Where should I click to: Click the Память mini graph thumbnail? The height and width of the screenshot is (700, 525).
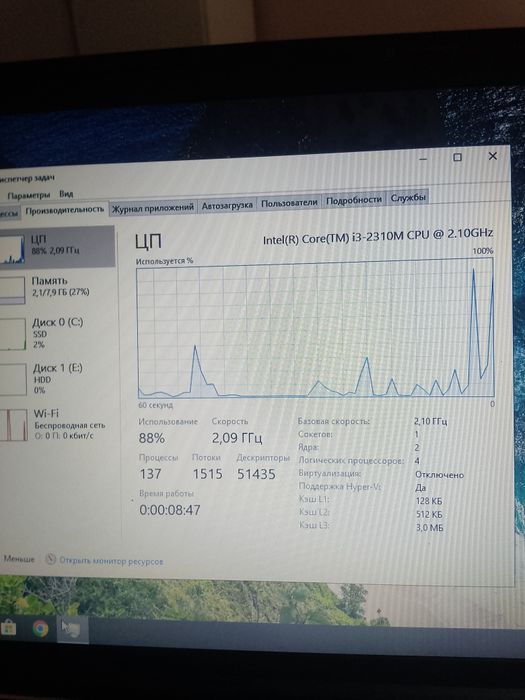tap(12, 290)
